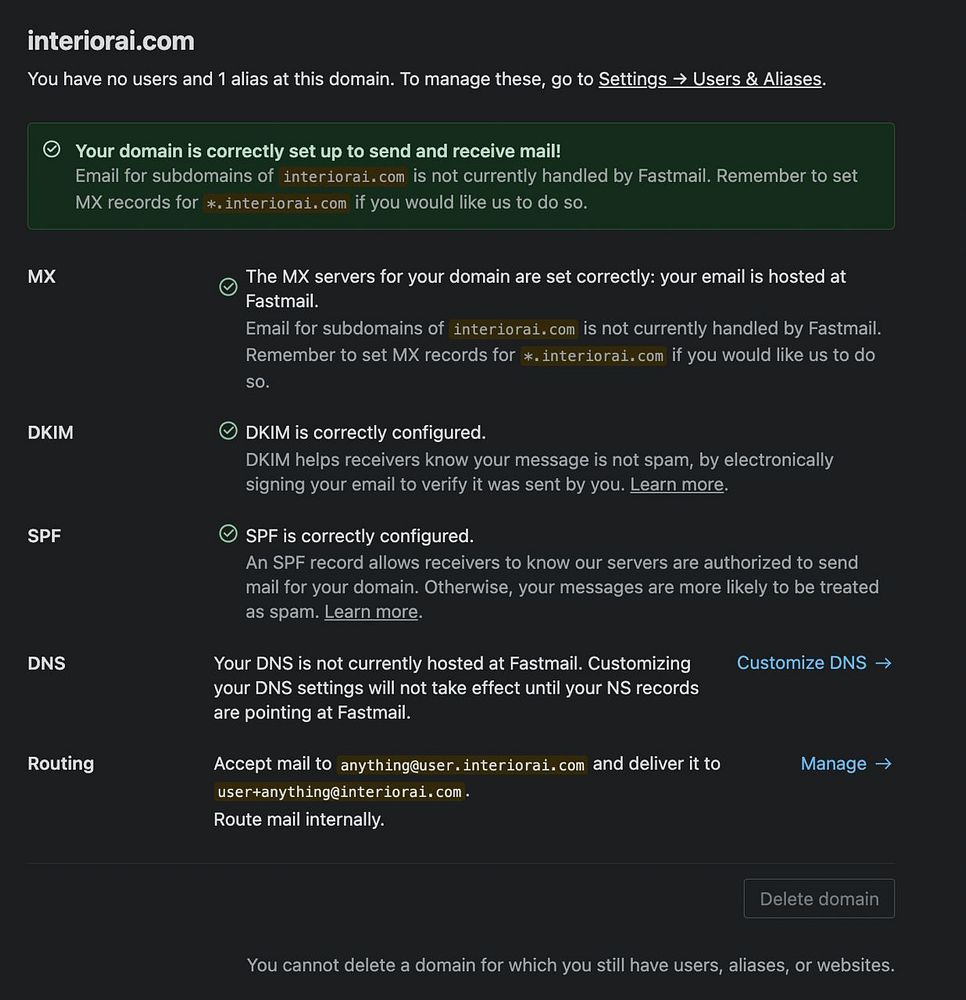This screenshot has height=1000, width=966.
Task: Open the SPF Learn more link
Action: pyautogui.click(x=371, y=611)
